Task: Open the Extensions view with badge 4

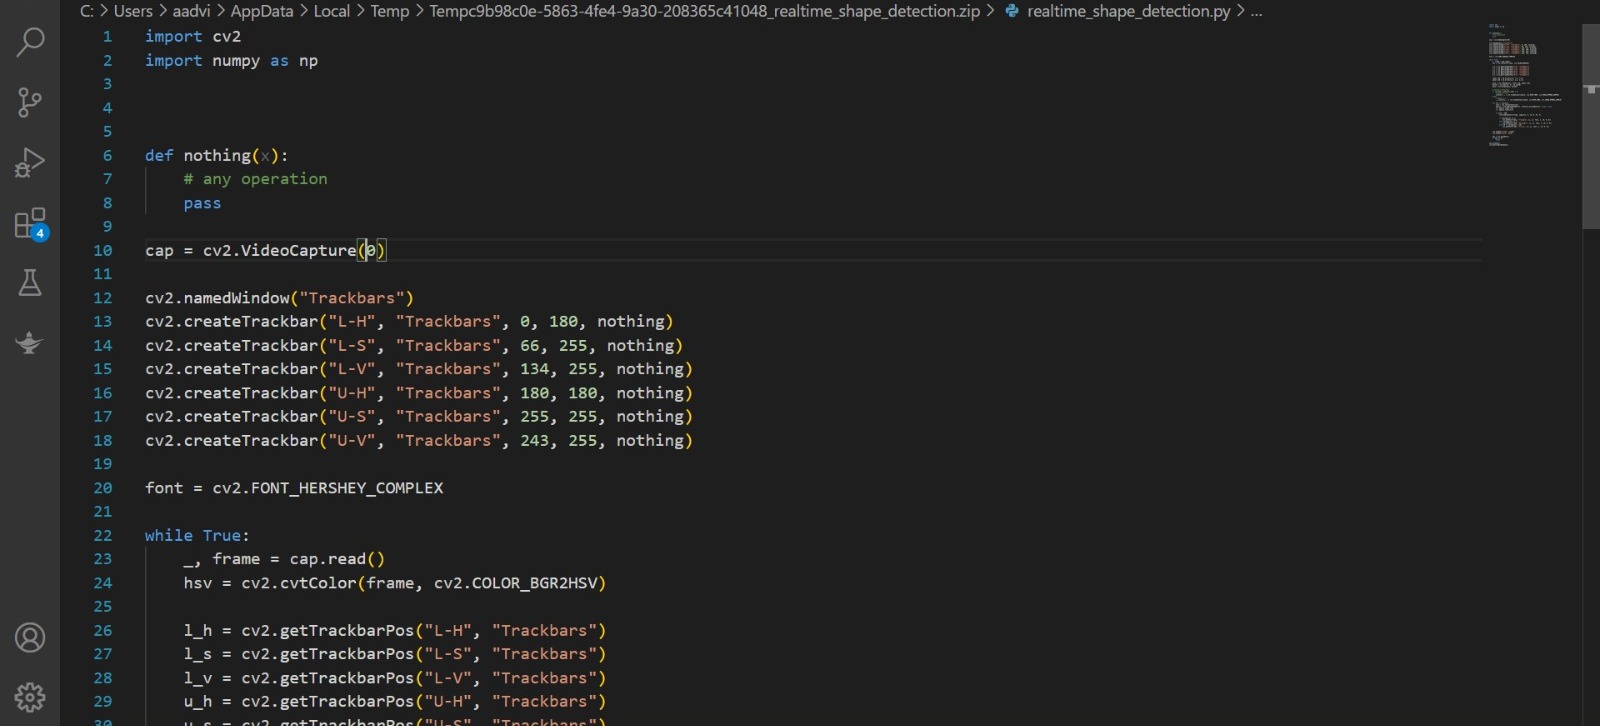Action: tap(30, 223)
